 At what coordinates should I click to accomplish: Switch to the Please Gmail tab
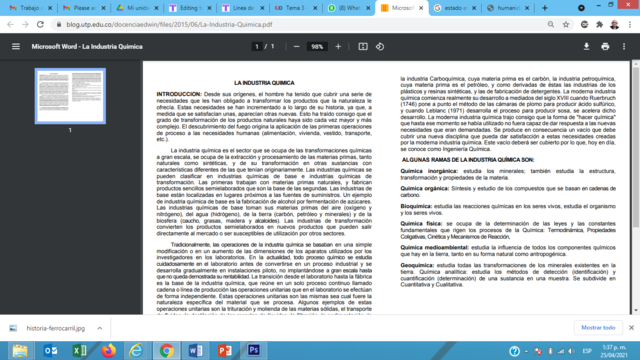[x=84, y=8]
